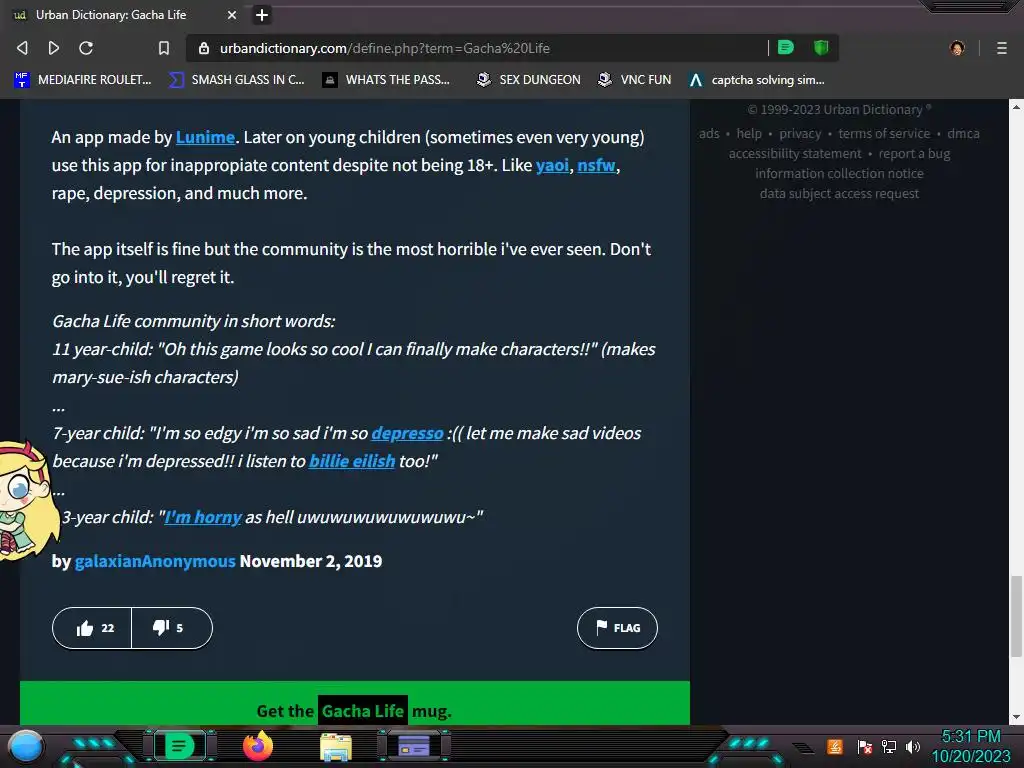This screenshot has width=1024, height=768.
Task: Follow the Lunime link
Action: (x=205, y=137)
